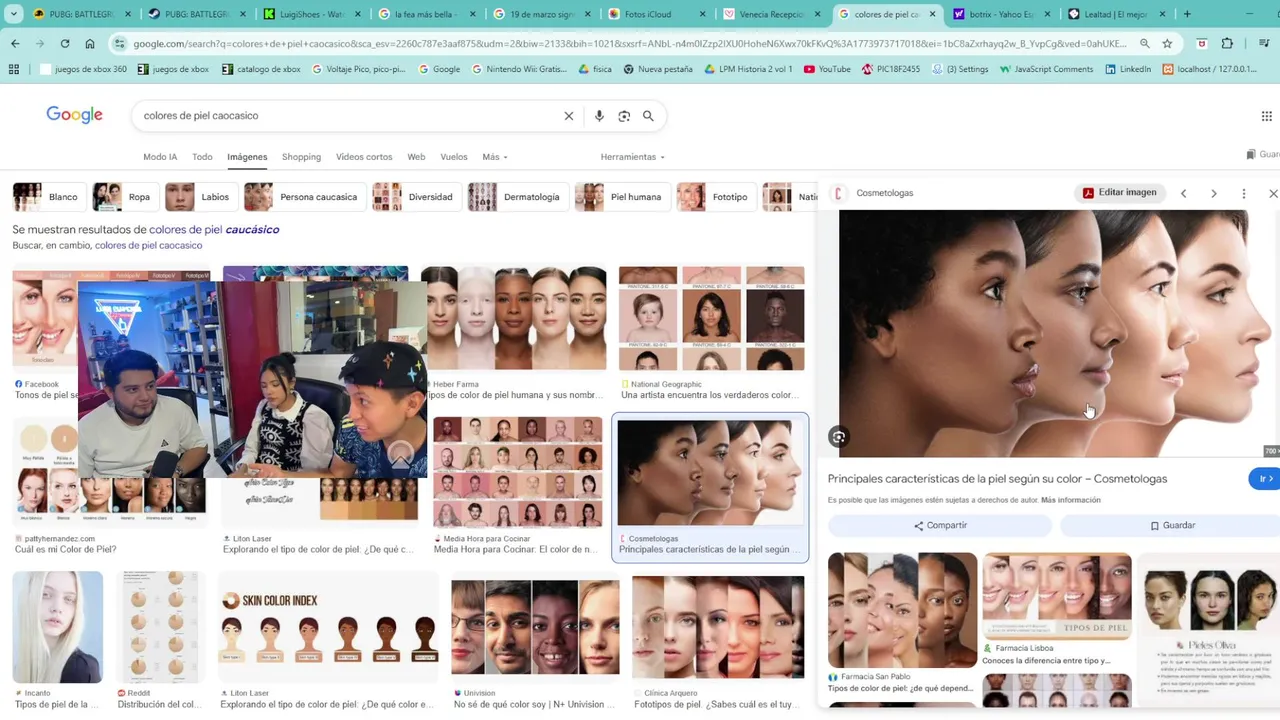Start voice search with microphone icon
The image size is (1280, 720).
599,116
